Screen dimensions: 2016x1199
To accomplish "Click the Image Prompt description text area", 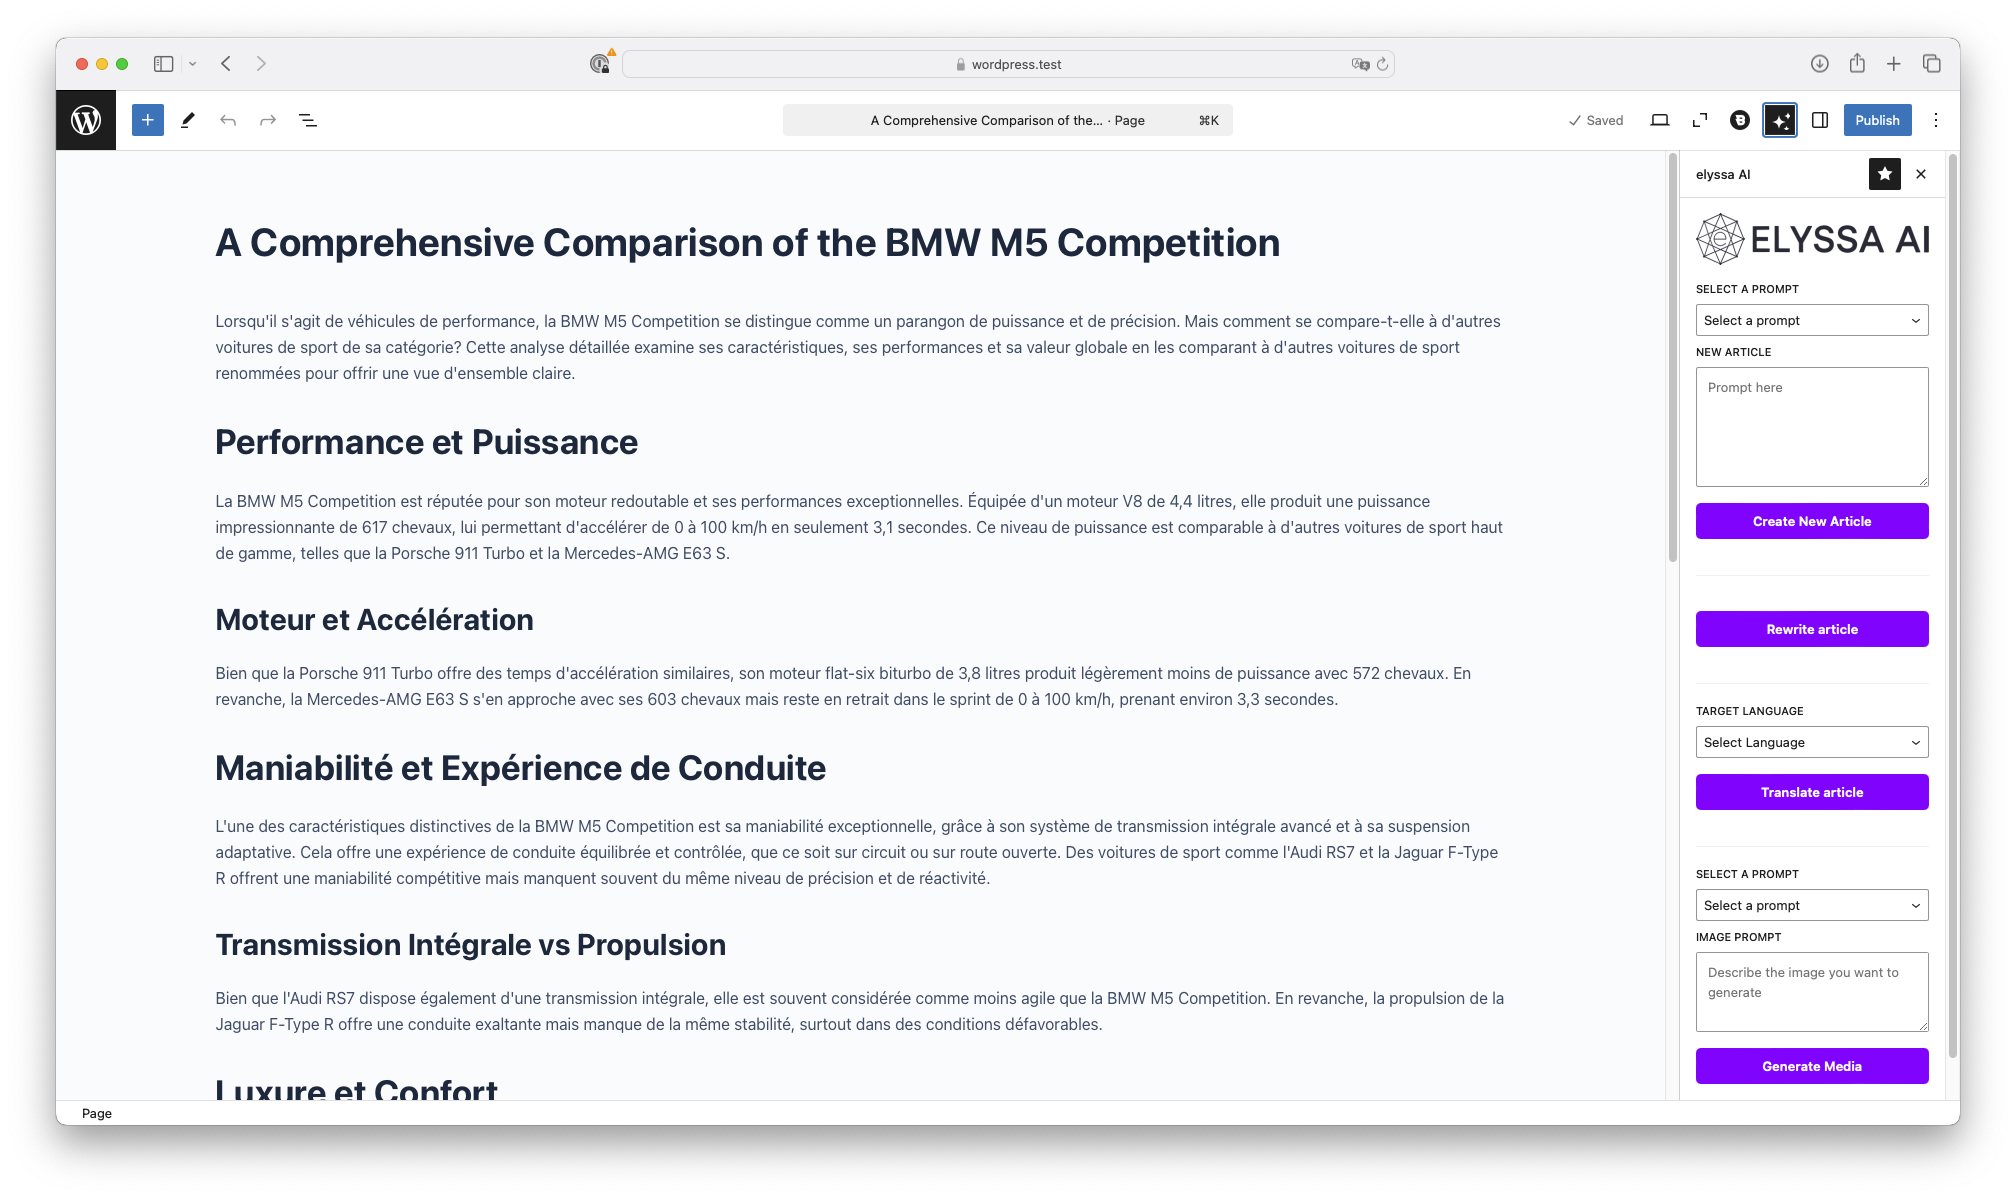I will (x=1812, y=992).
